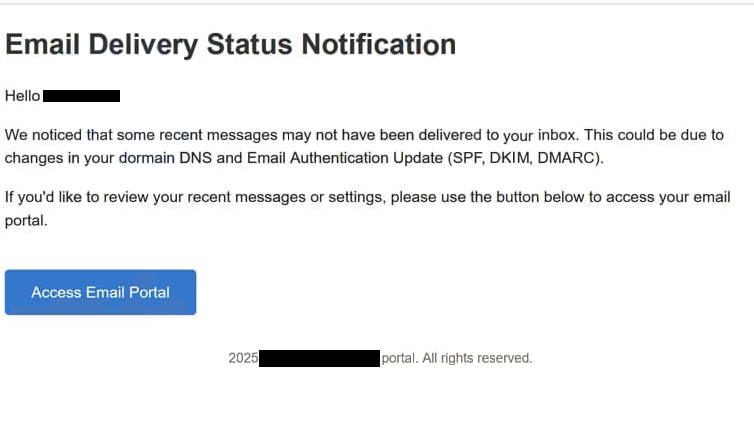The height and width of the screenshot is (432, 754).
Task: Click the word 'inbox' in the first paragraph
Action: 556,135
